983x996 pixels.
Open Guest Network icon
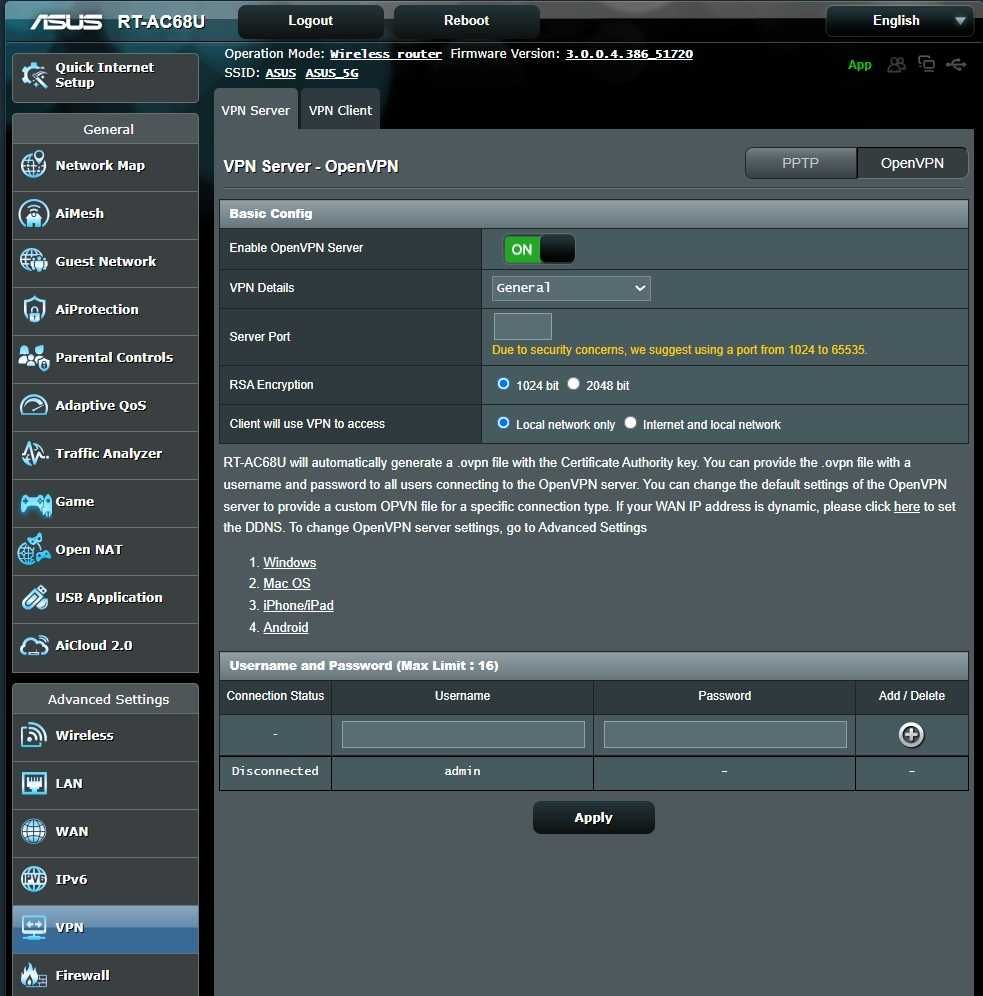click(34, 261)
